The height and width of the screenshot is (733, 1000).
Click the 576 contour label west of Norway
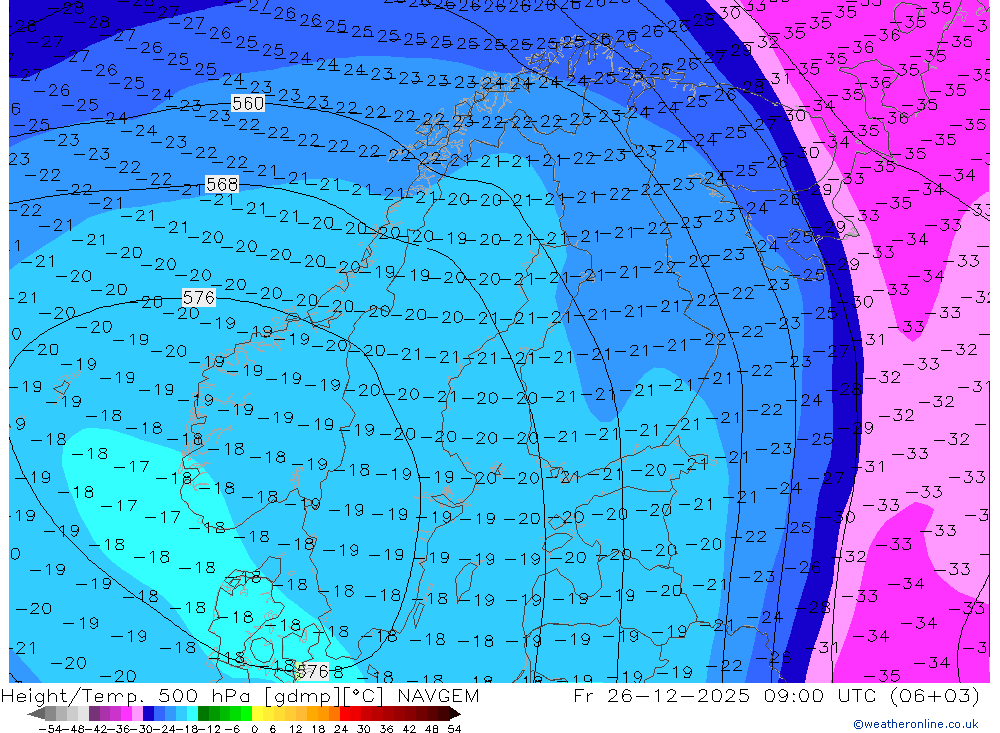pos(199,297)
